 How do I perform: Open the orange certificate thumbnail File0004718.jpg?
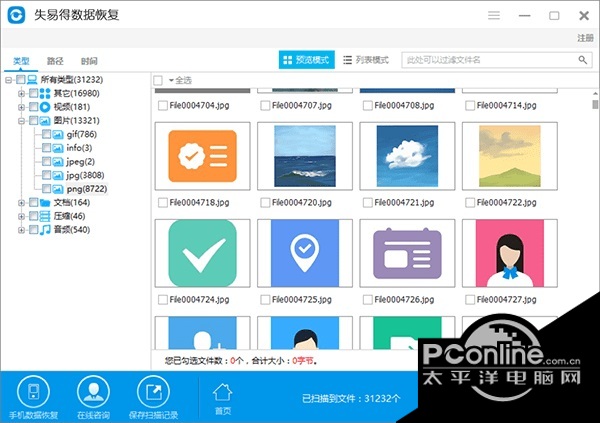click(202, 156)
